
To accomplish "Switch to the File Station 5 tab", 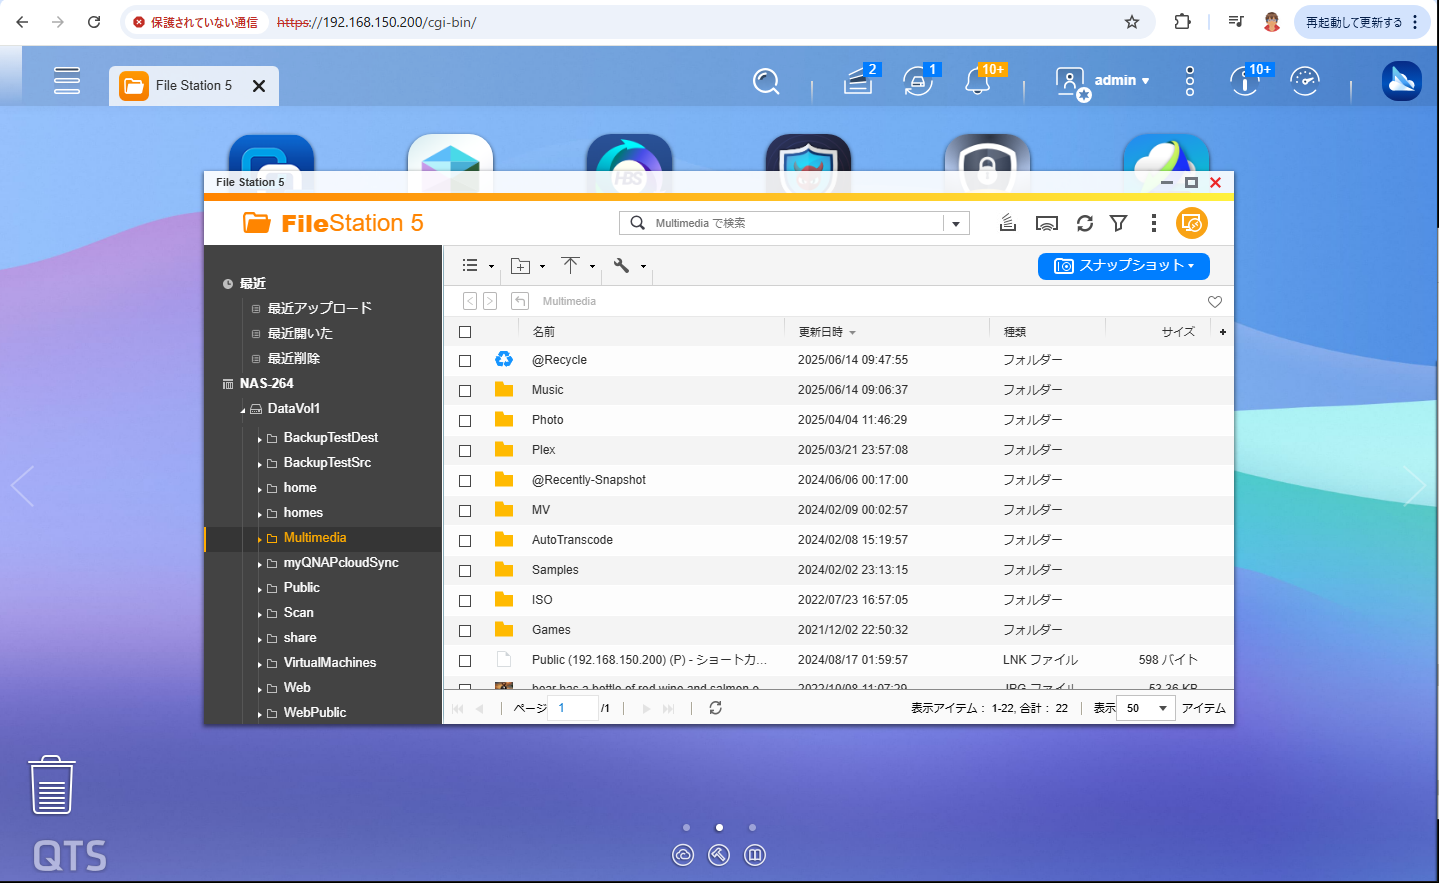I will coord(193,86).
